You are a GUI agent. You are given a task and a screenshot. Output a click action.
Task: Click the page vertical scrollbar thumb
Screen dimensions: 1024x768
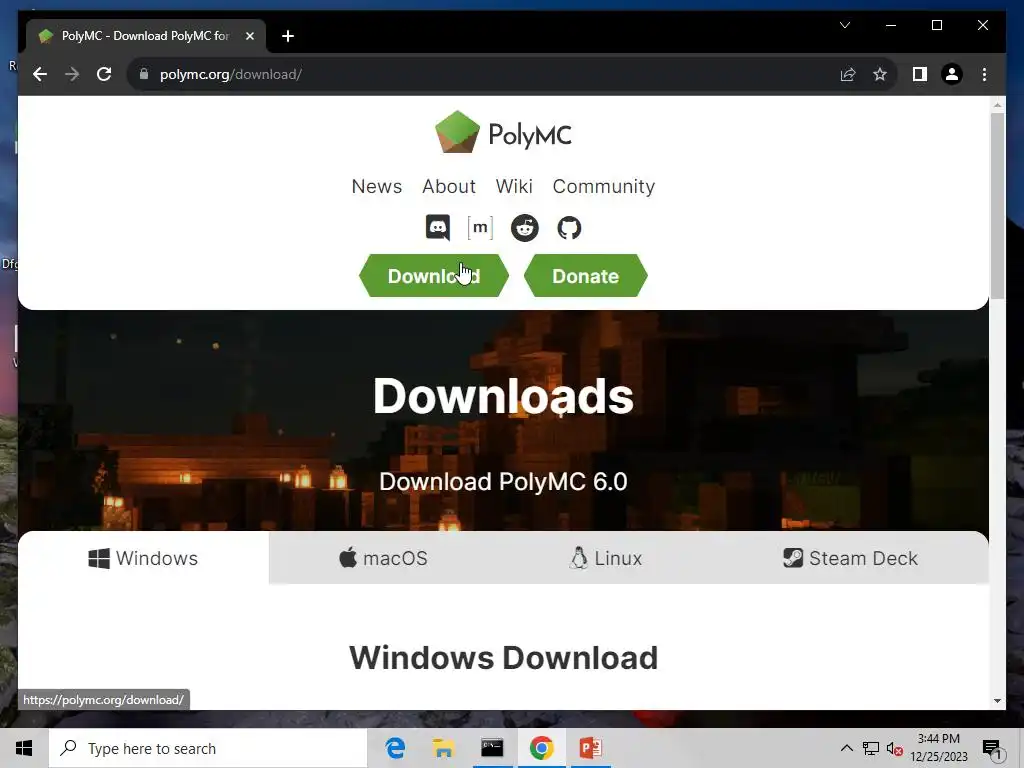tap(997, 206)
